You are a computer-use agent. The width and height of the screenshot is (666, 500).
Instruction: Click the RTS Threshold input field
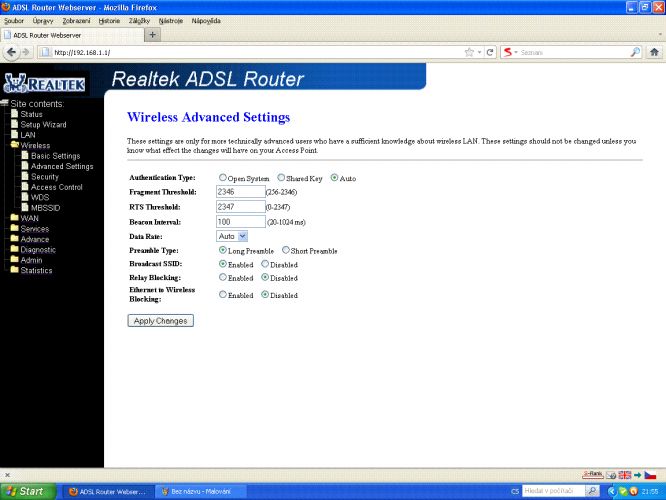coord(240,206)
